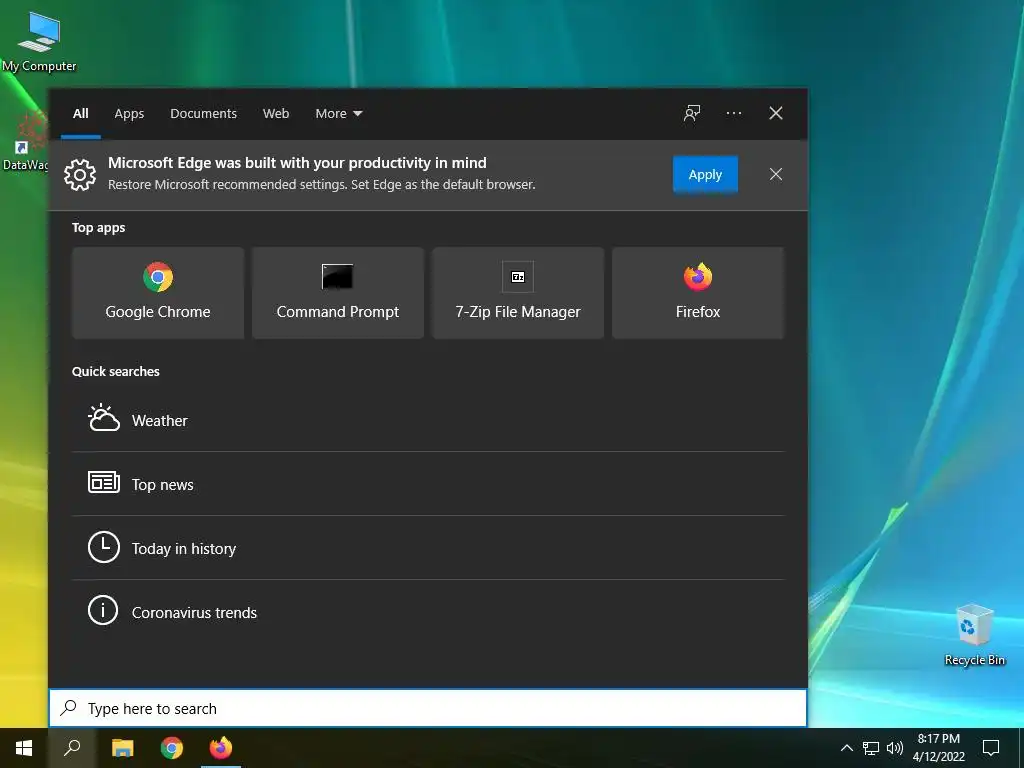Open 7-Zip File Manager tile

tap(518, 293)
